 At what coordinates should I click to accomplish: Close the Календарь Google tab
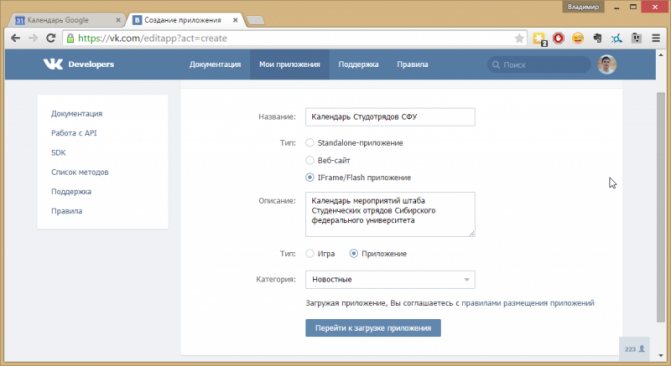(118, 20)
